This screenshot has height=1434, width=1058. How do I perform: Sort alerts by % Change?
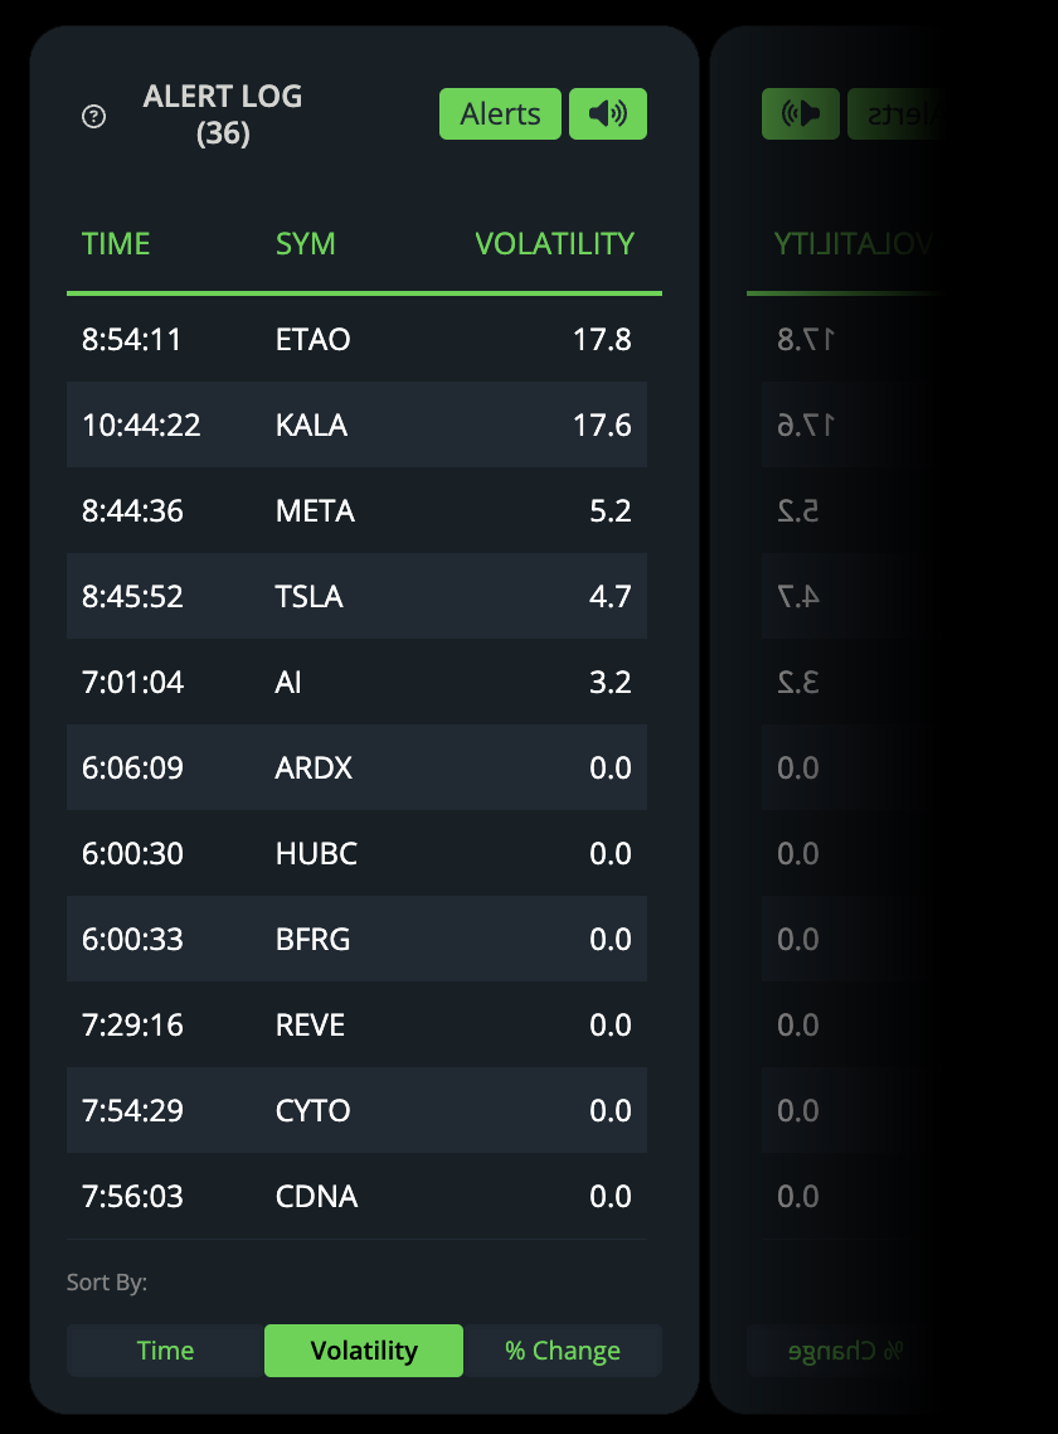tap(562, 1351)
